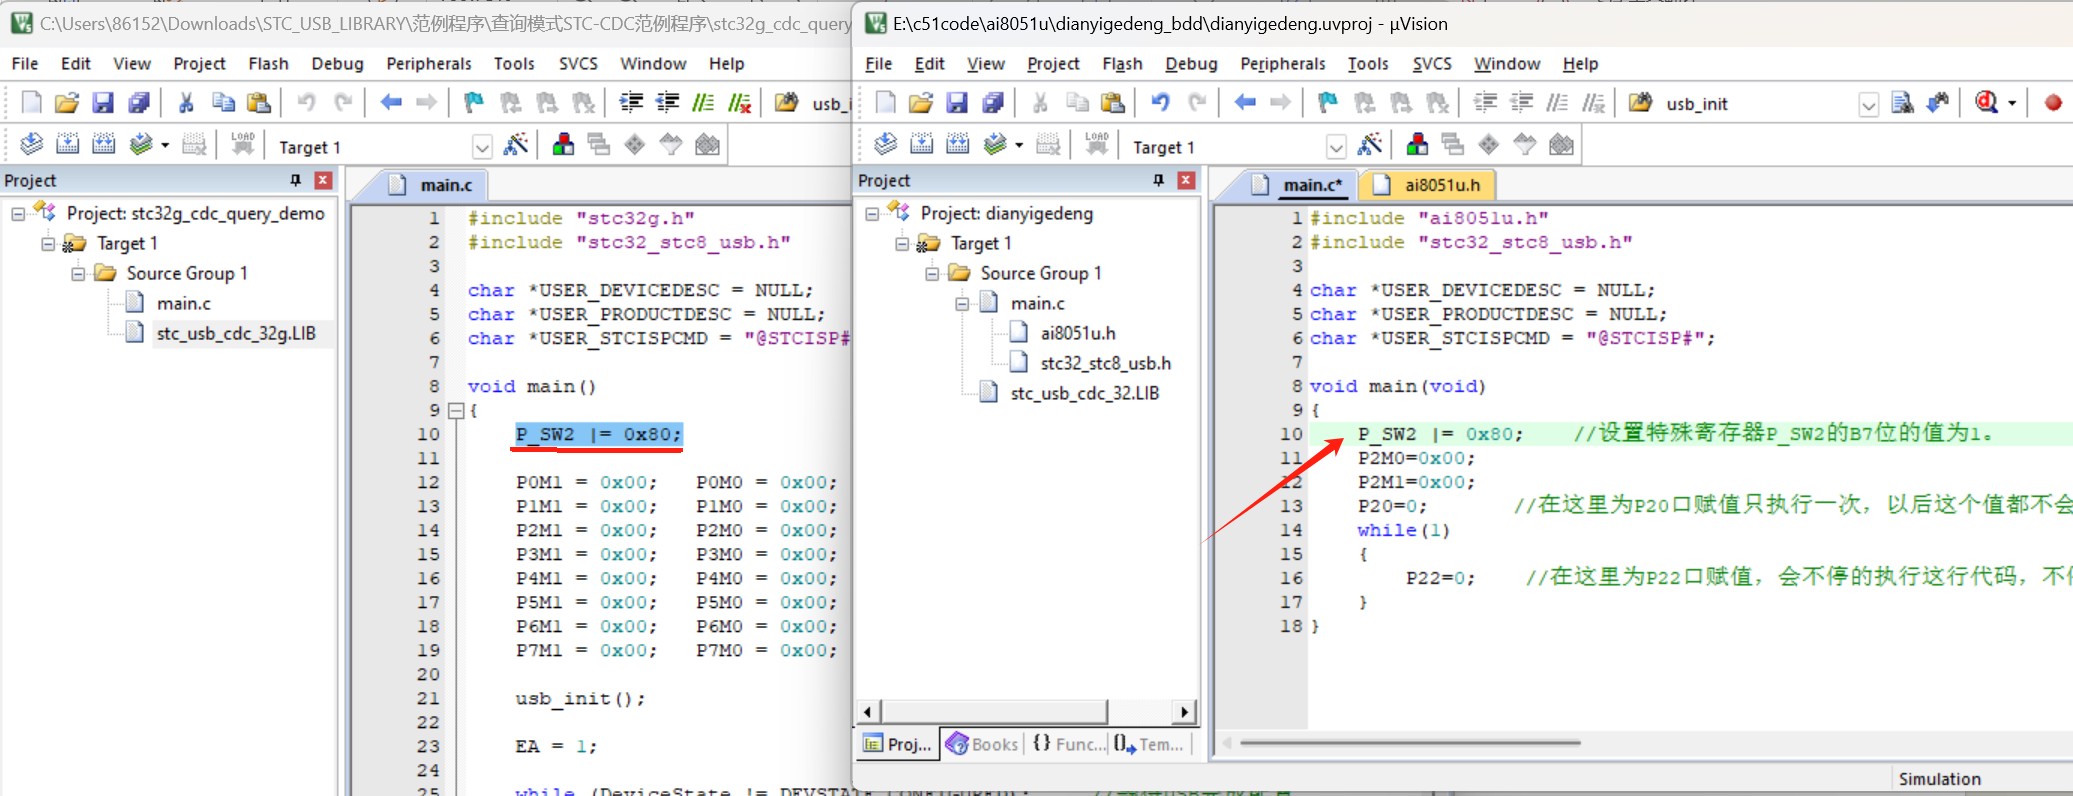Collapse Source Group 1 in stc32g project
Image resolution: width=2073 pixels, height=796 pixels.
click(78, 274)
